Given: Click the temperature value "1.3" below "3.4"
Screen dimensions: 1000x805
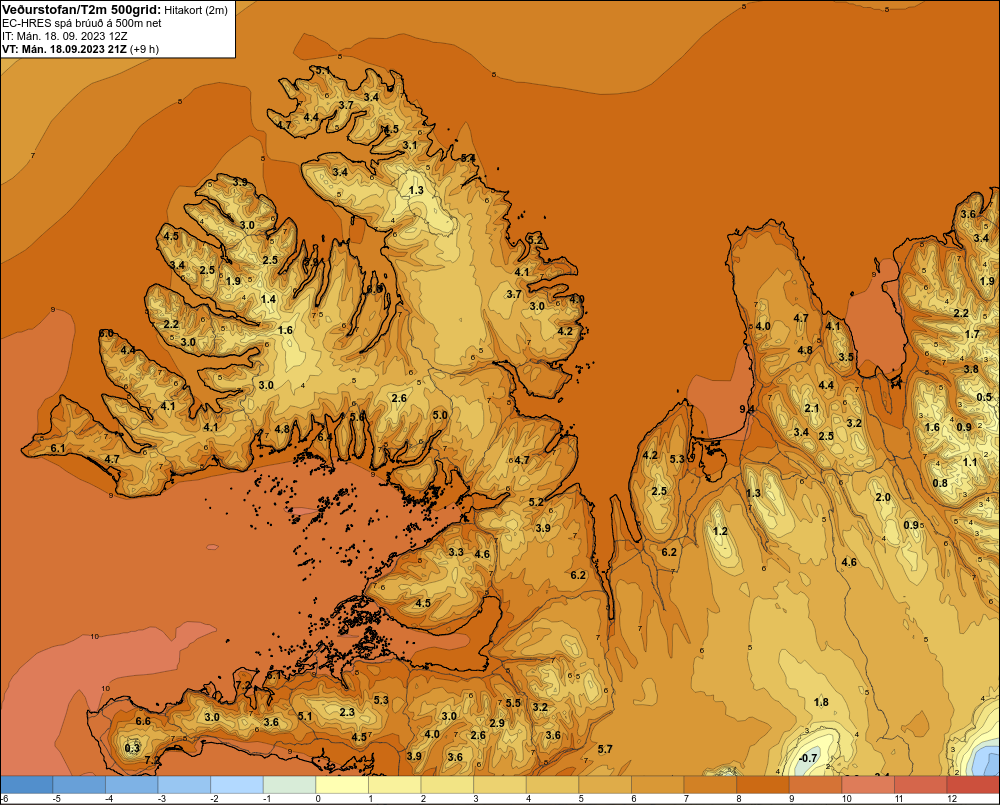Looking at the screenshot, I should 416,191.
